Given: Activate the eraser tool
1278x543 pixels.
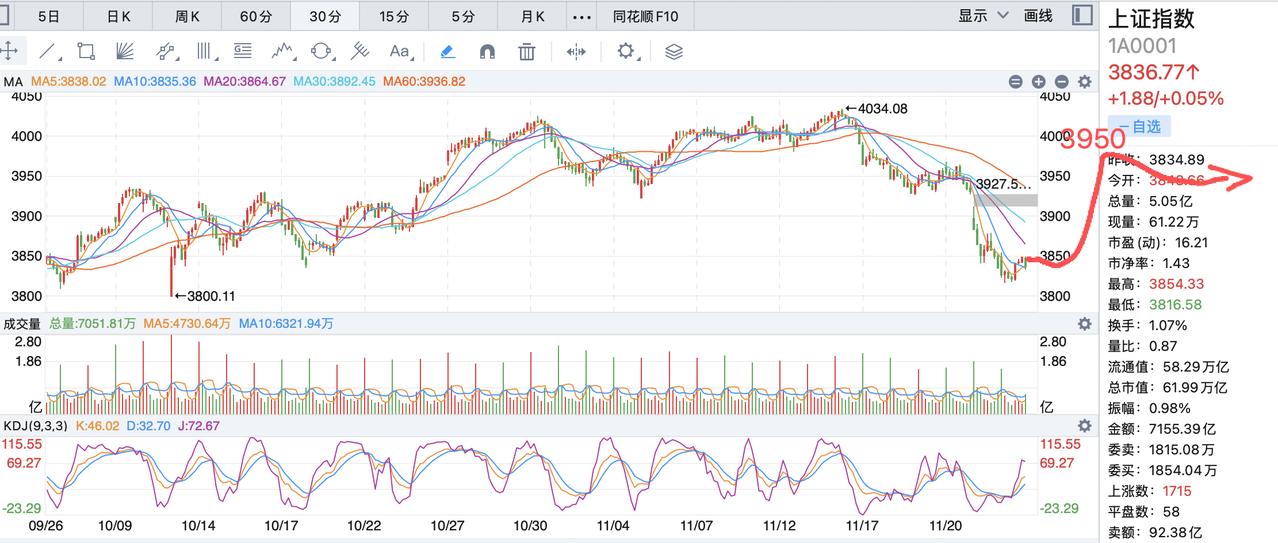Looking at the screenshot, I should pyautogui.click(x=448, y=51).
